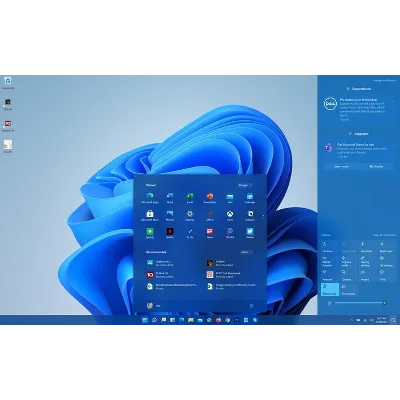Open the PicsArt pinned app
The height and width of the screenshot is (400, 400).
pos(230,233)
